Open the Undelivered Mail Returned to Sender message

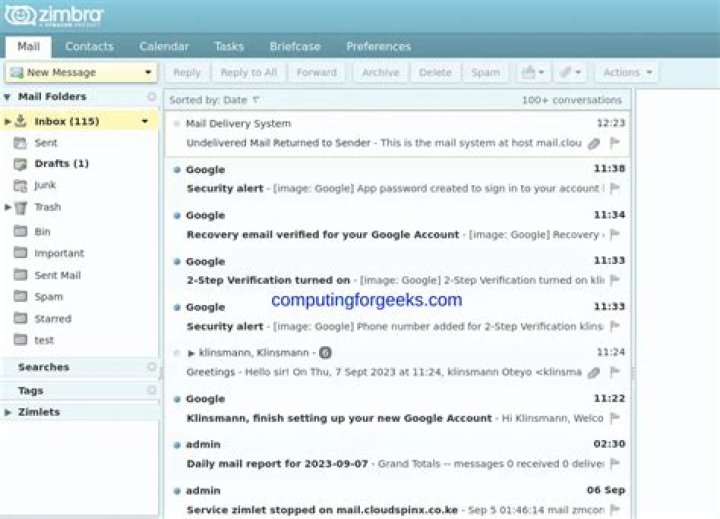398,133
